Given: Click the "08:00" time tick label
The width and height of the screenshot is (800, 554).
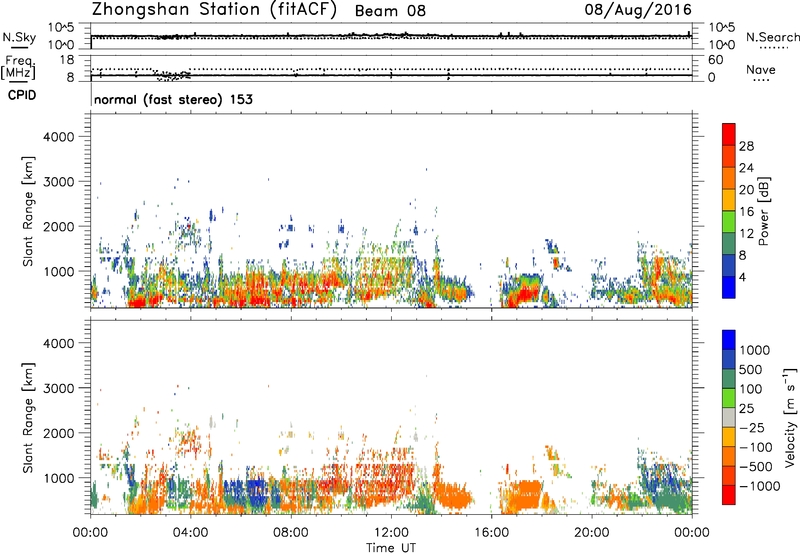Looking at the screenshot, I should pyautogui.click(x=291, y=533).
